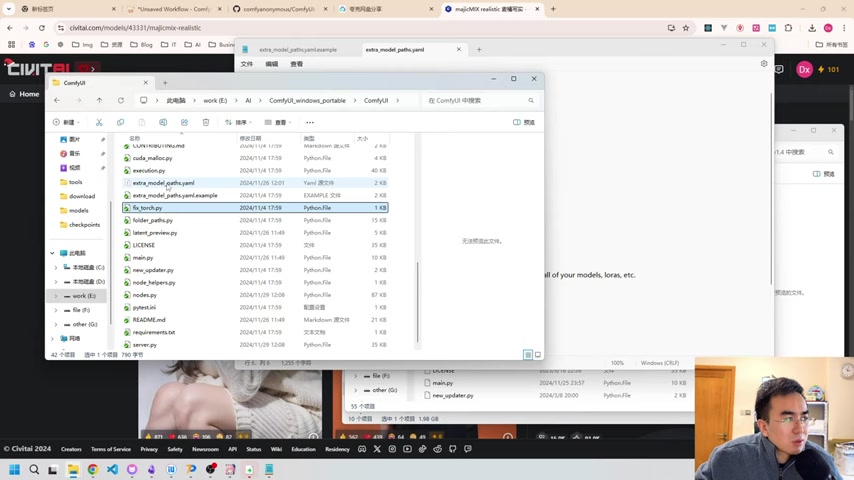854x480 pixels.
Task: Select nodes.py file
Action: click(255, 295)
